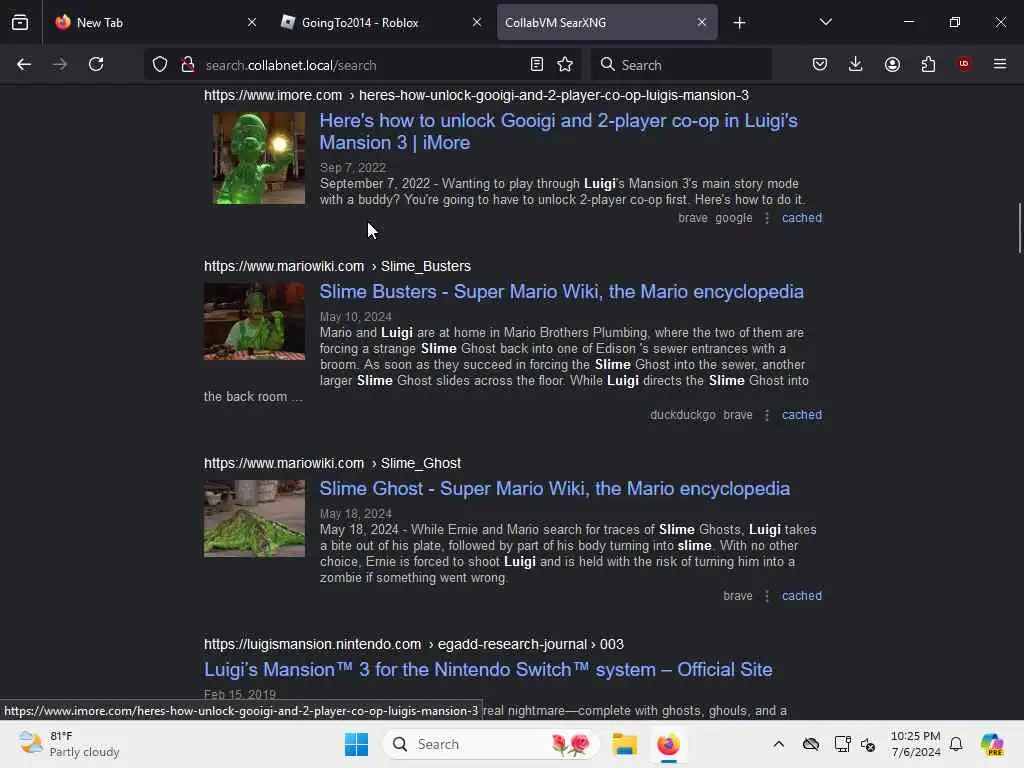Expand options dots for Slime Busters result

point(767,415)
